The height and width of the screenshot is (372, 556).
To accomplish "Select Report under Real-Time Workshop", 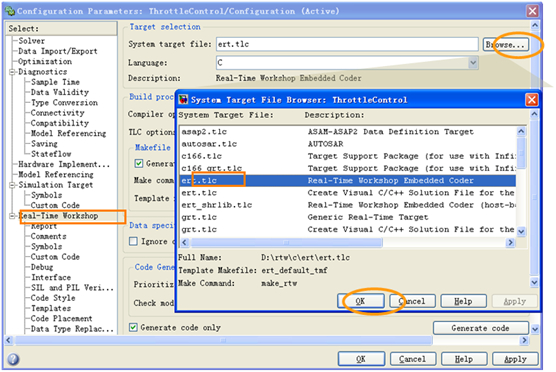I will (x=44, y=226).
